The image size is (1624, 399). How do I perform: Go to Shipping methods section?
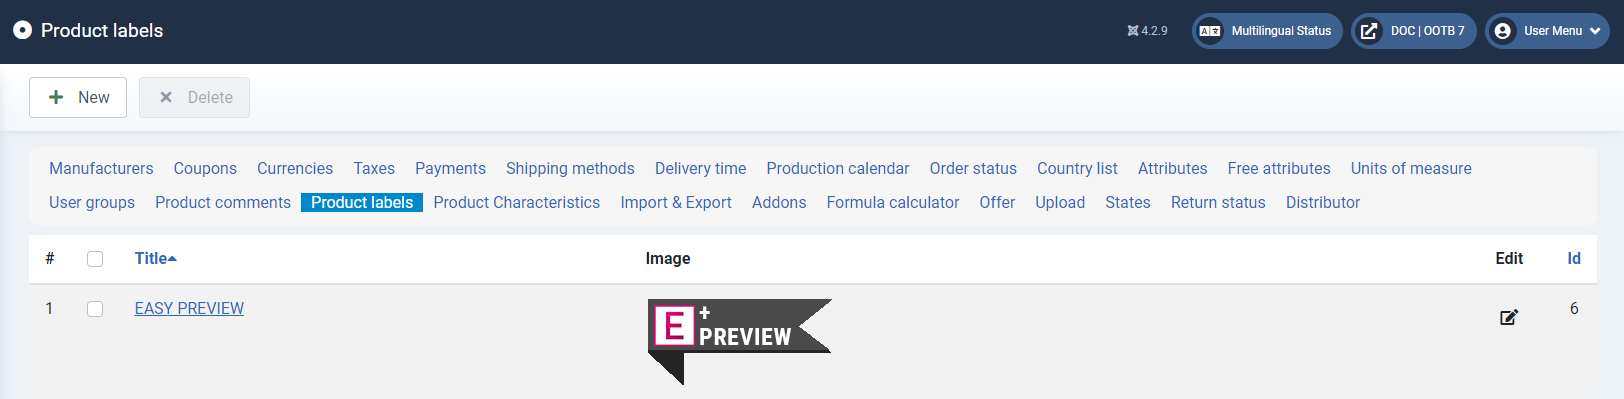pyautogui.click(x=570, y=168)
